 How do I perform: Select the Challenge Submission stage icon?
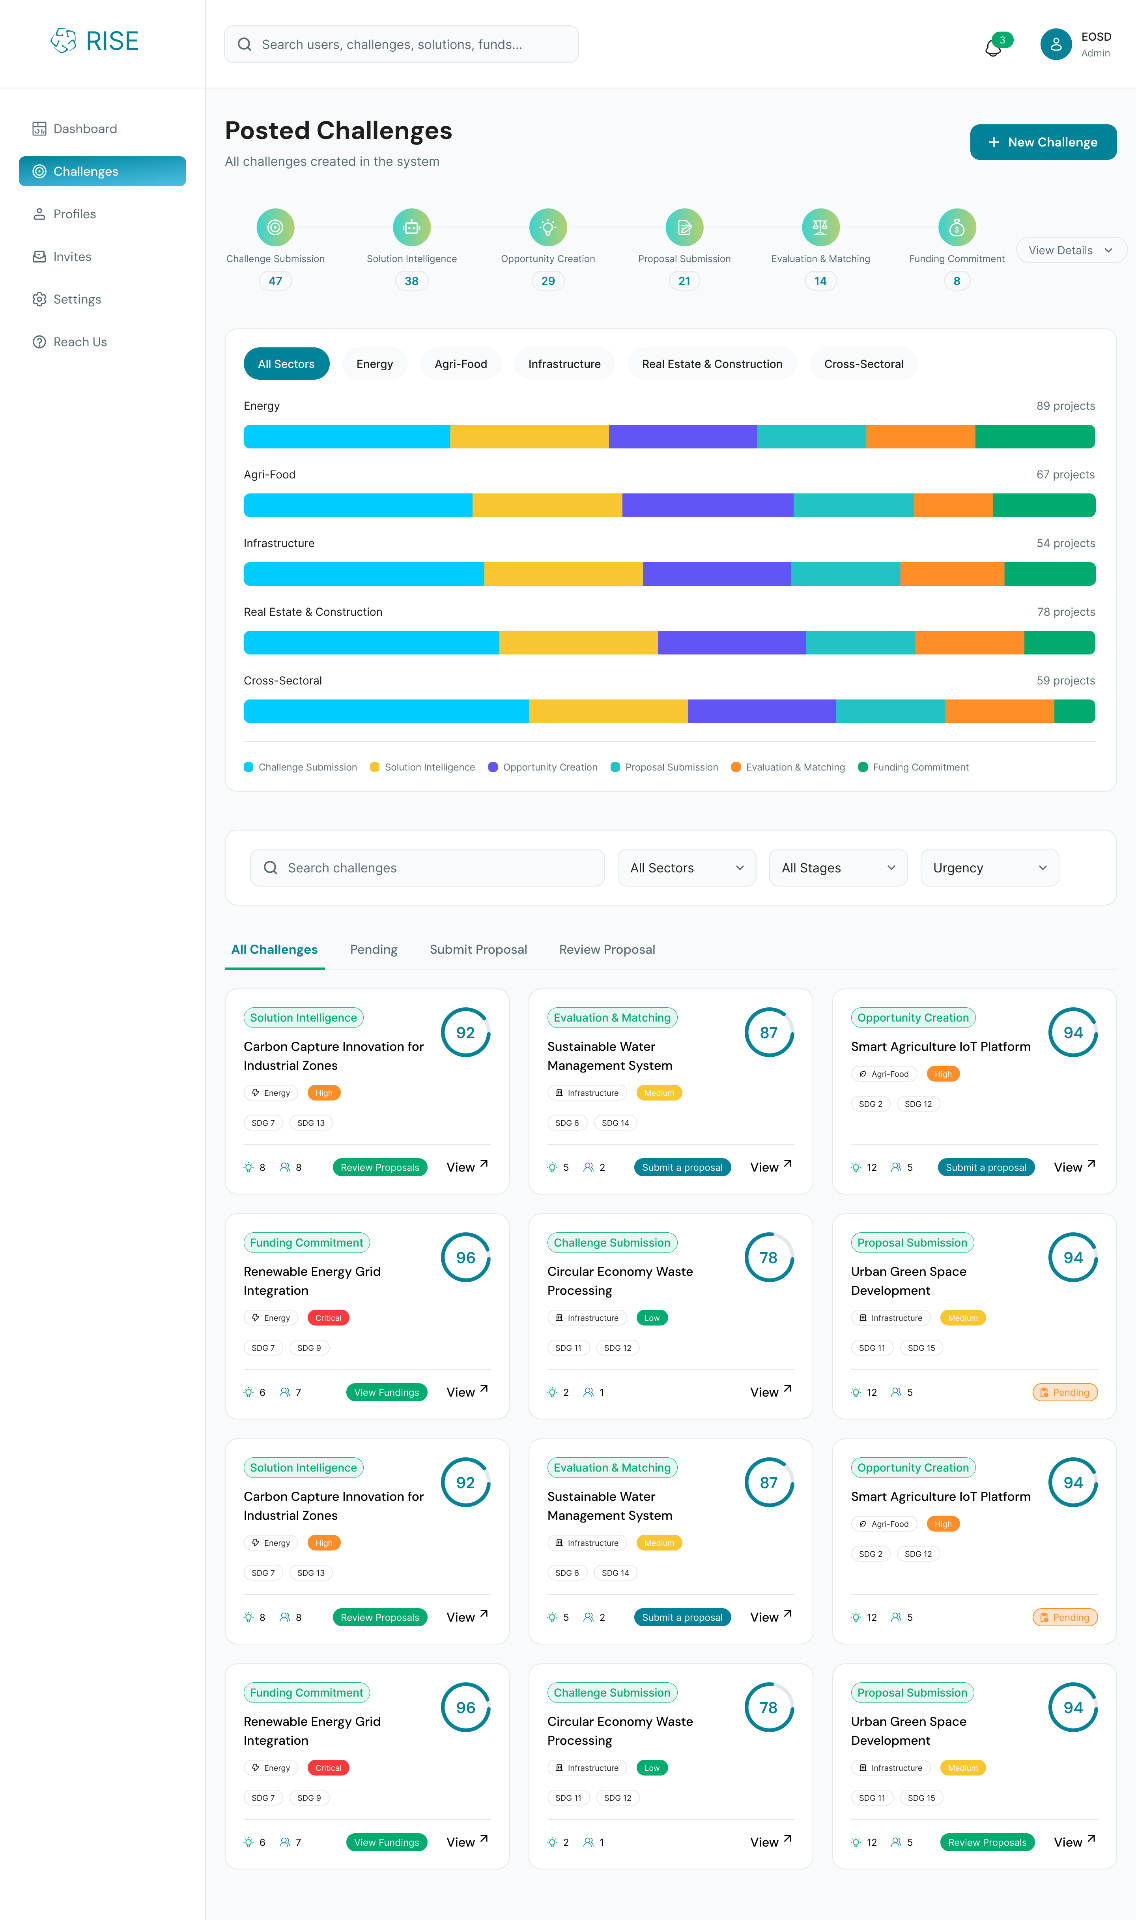coord(275,227)
